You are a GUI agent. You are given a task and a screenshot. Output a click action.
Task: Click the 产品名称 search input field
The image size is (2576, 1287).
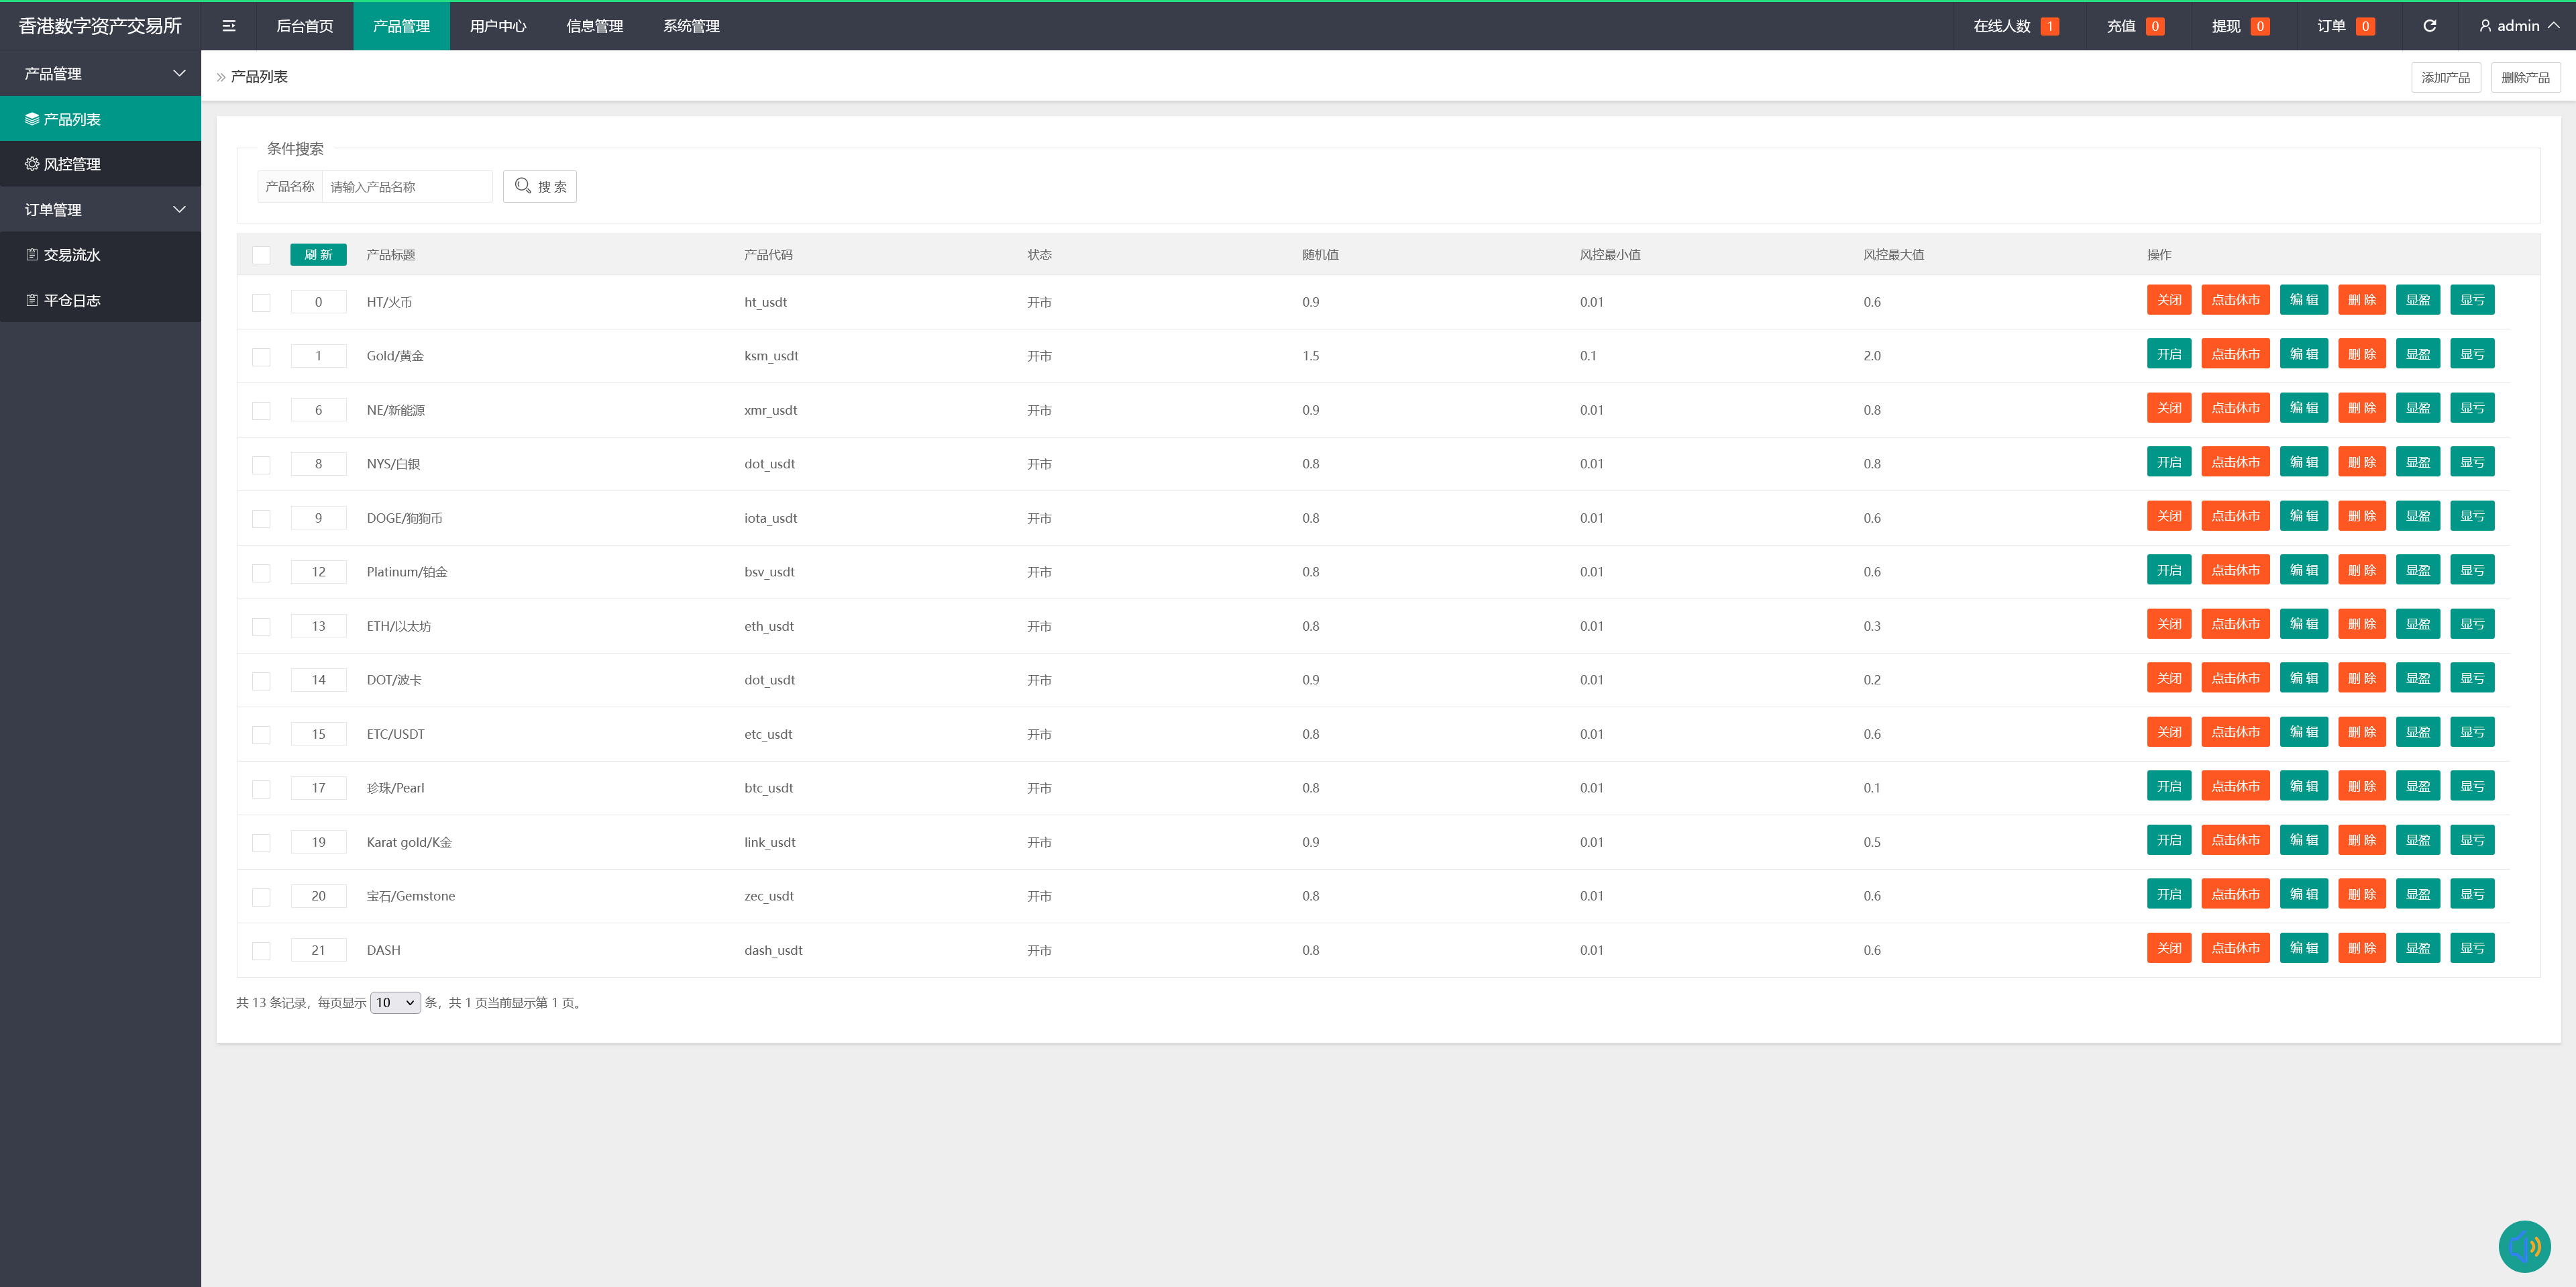coord(406,187)
